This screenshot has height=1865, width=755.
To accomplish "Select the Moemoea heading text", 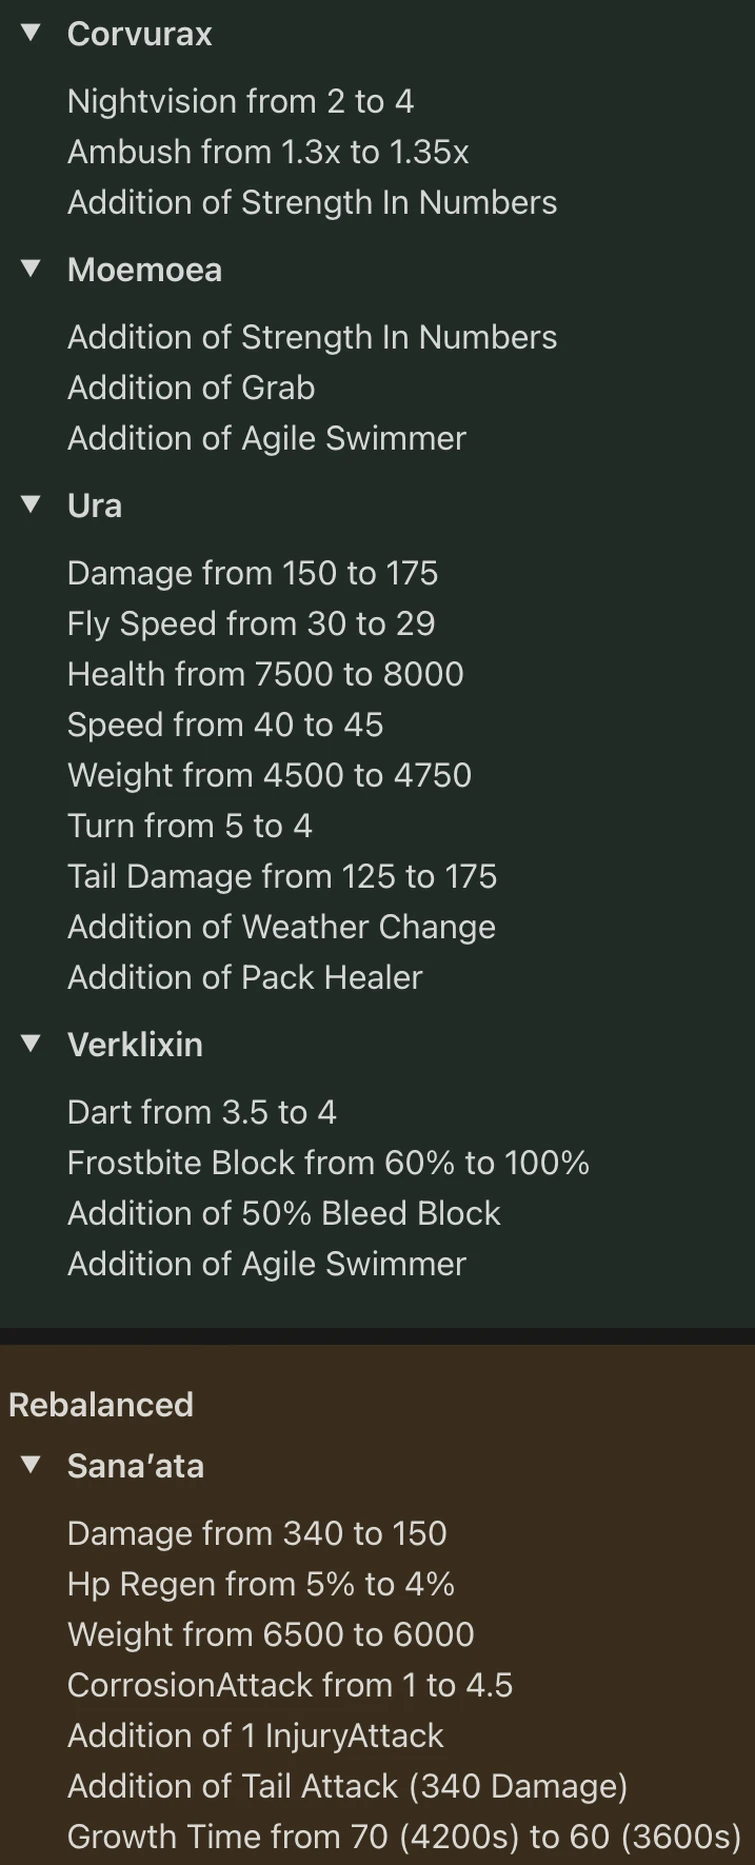I will [144, 270].
